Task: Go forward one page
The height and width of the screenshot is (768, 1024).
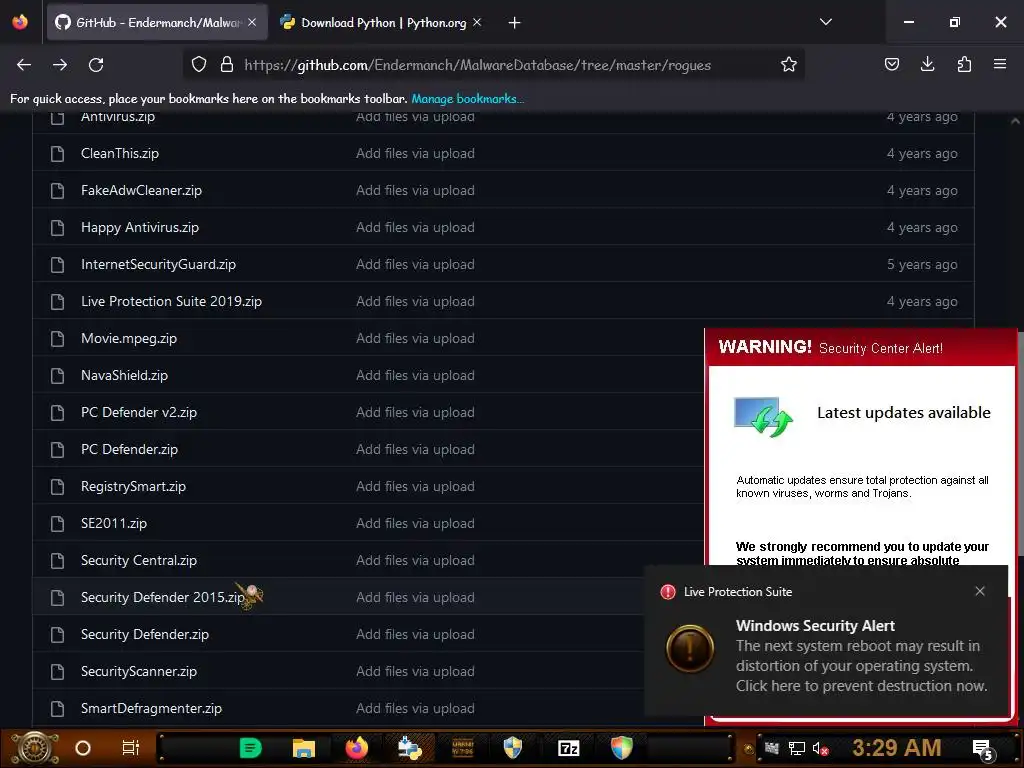Action: 60,65
